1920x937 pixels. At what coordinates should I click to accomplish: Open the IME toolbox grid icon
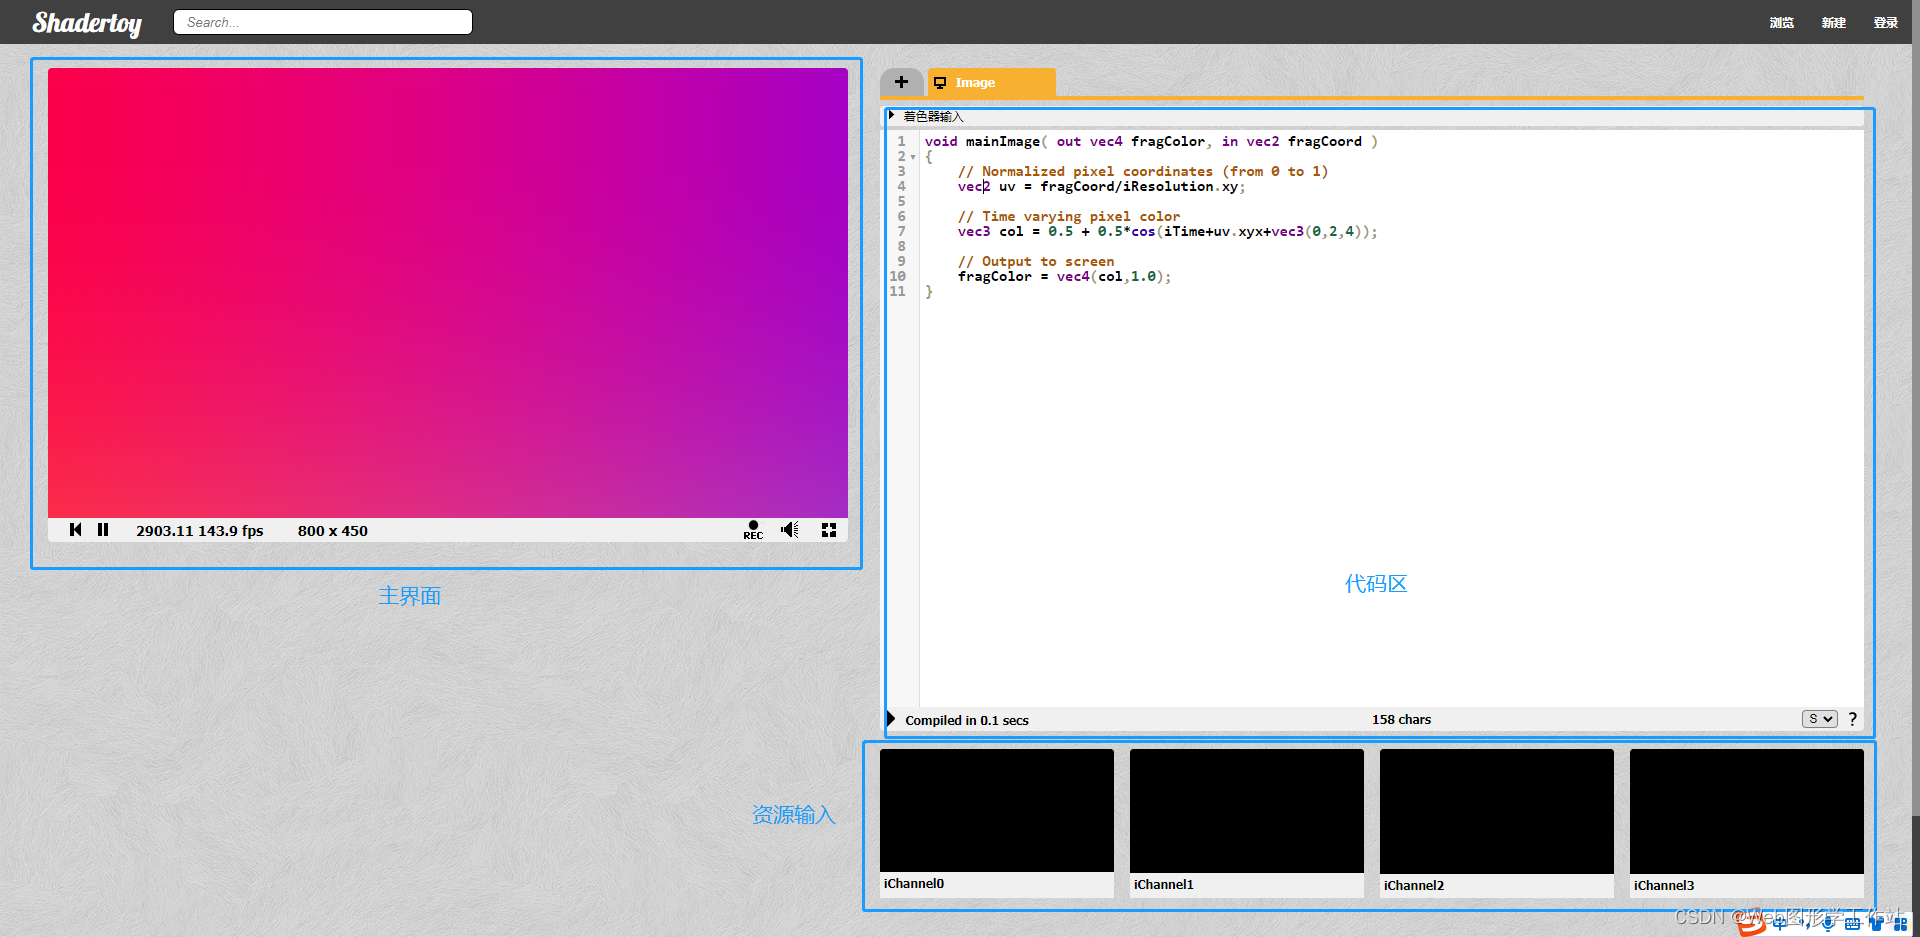click(x=1900, y=924)
